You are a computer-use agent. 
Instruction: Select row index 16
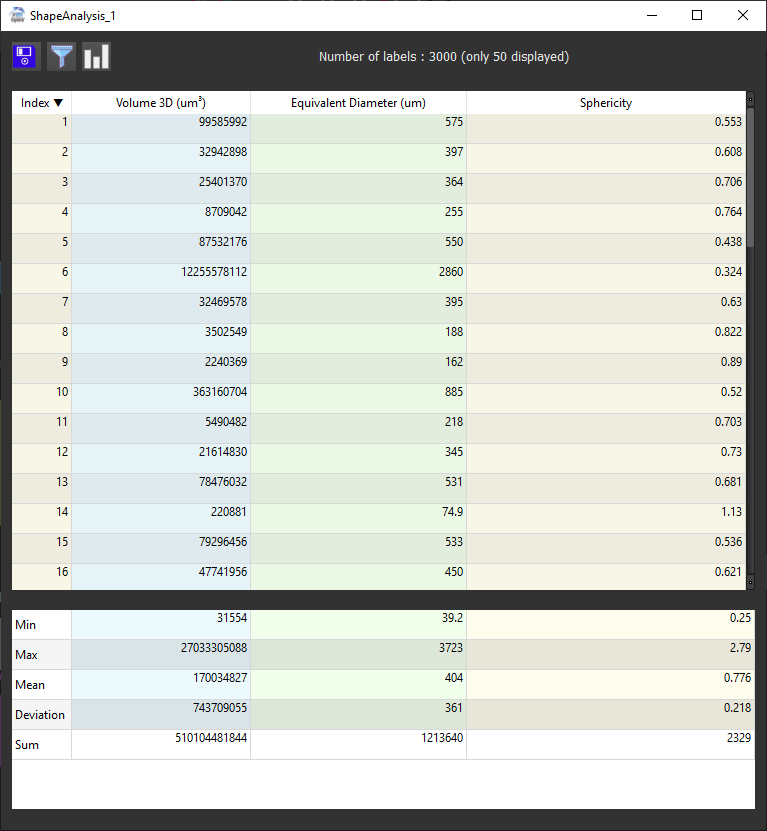pyautogui.click(x=42, y=577)
